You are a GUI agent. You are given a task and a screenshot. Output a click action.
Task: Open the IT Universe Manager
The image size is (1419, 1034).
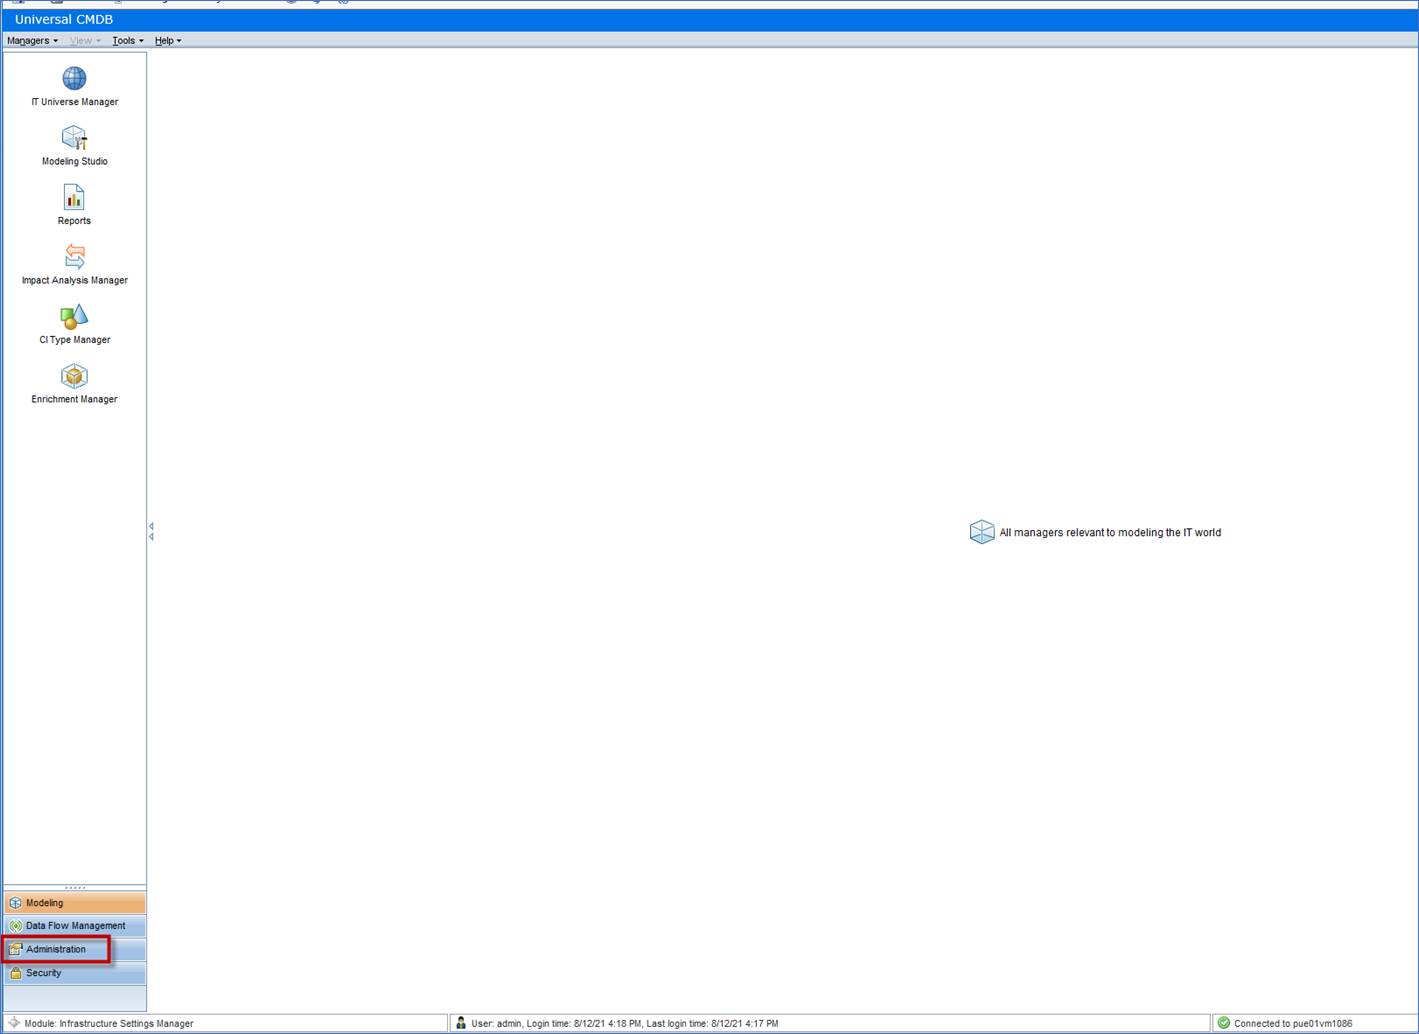click(74, 85)
